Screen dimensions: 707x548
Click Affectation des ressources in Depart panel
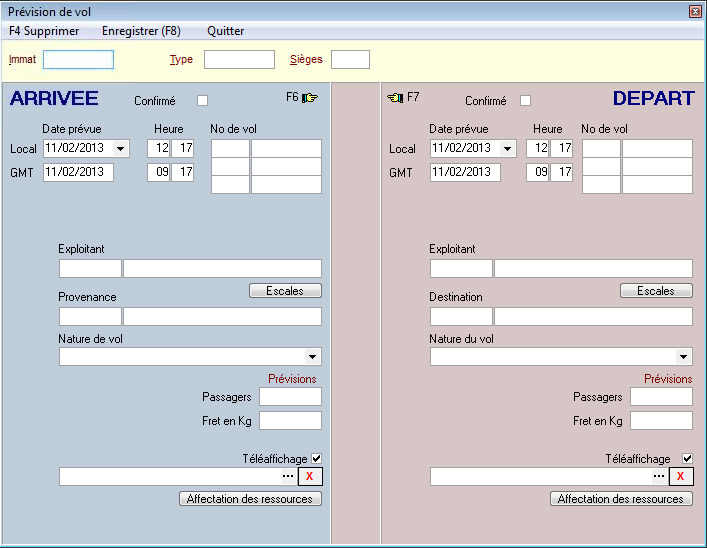tap(621, 498)
